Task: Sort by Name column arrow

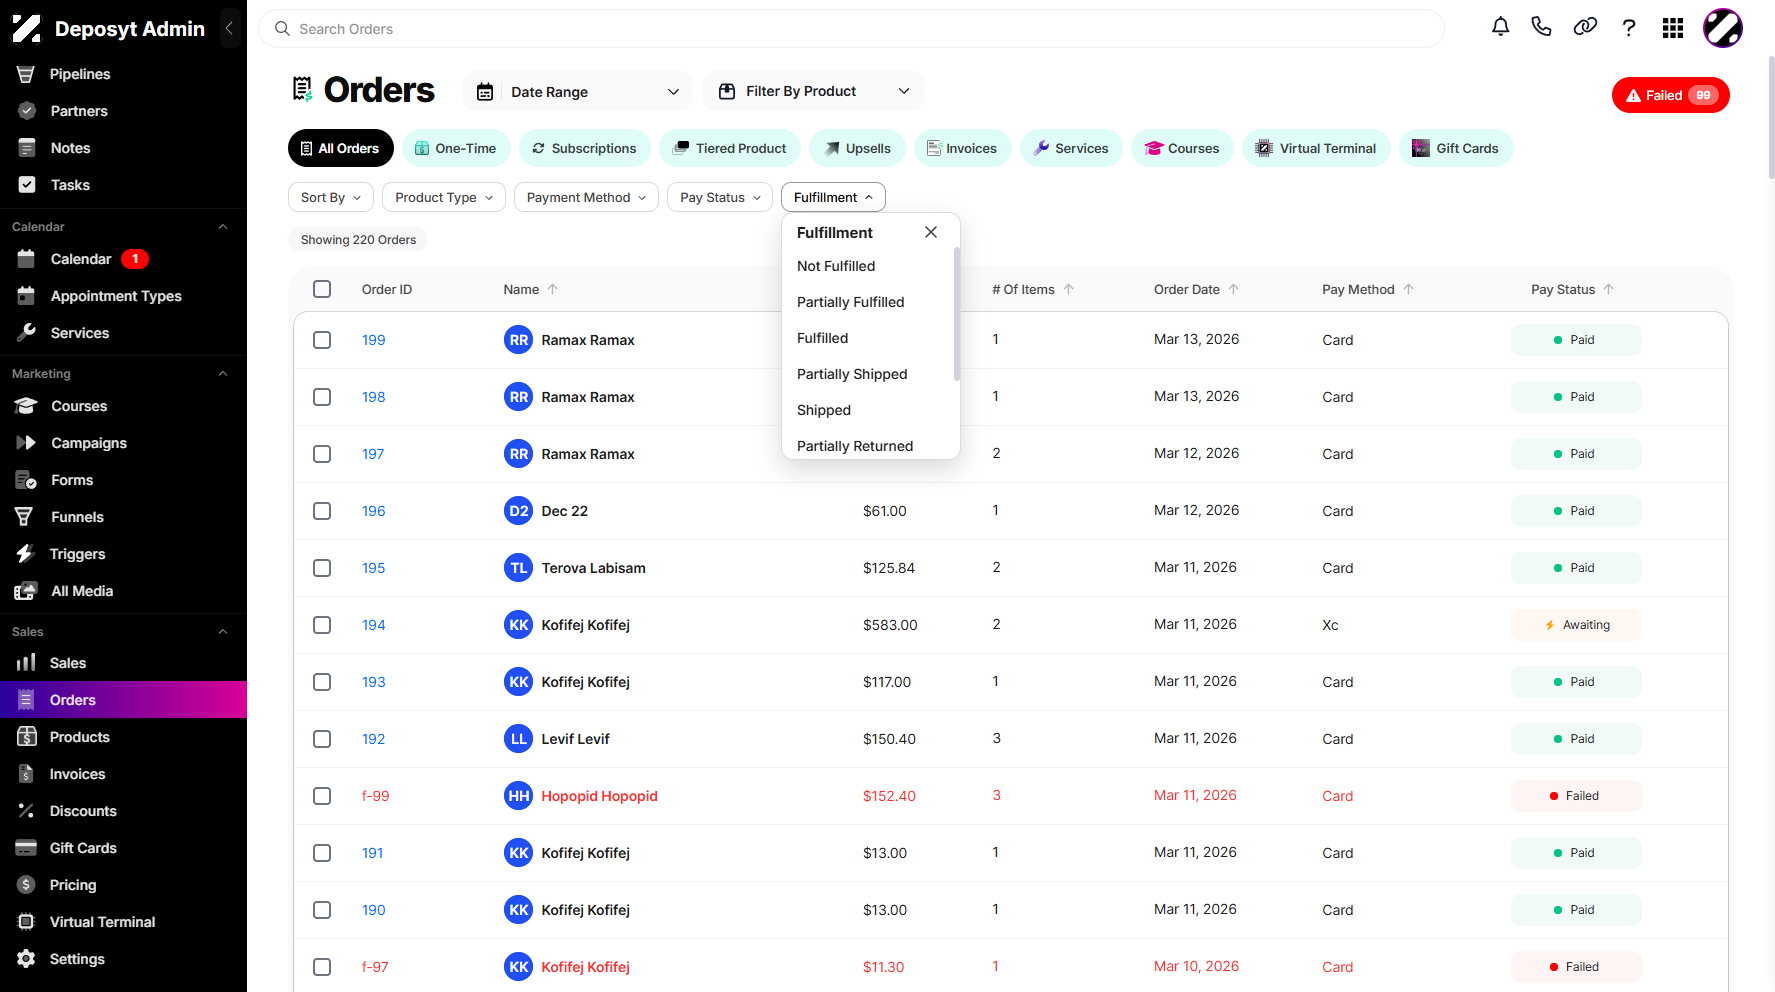Action: (553, 289)
